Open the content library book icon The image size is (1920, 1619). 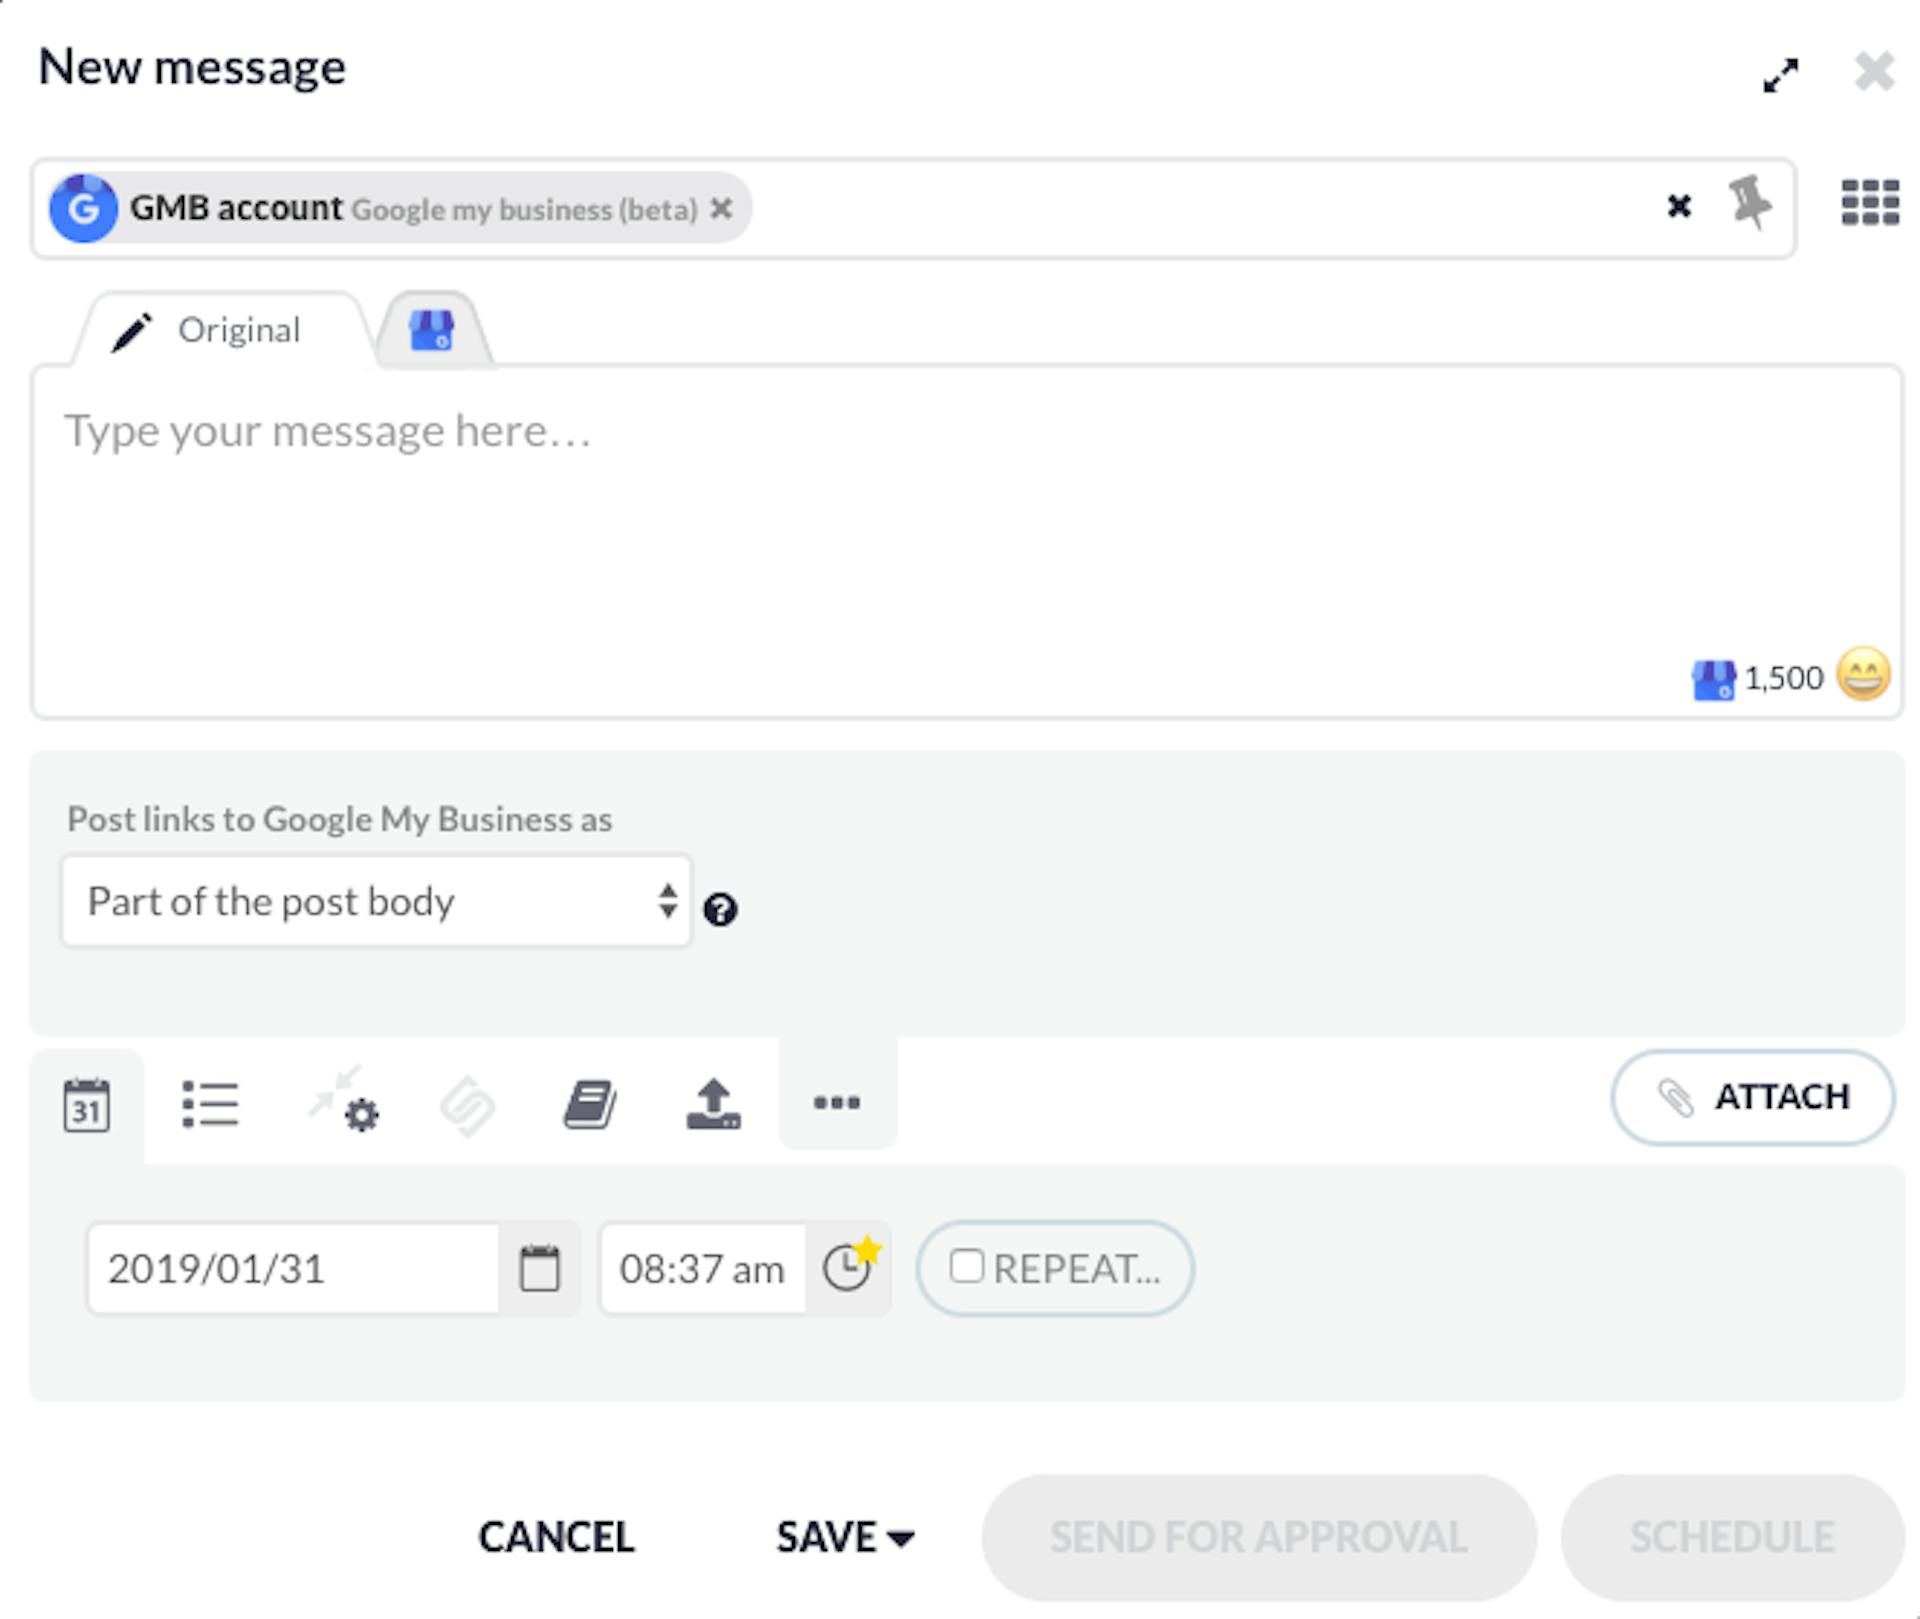590,1104
